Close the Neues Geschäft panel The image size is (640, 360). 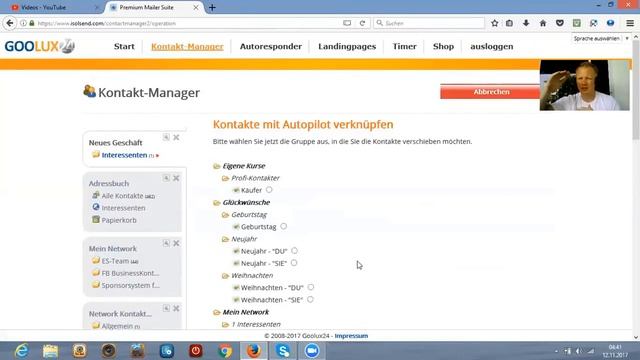coord(176,137)
